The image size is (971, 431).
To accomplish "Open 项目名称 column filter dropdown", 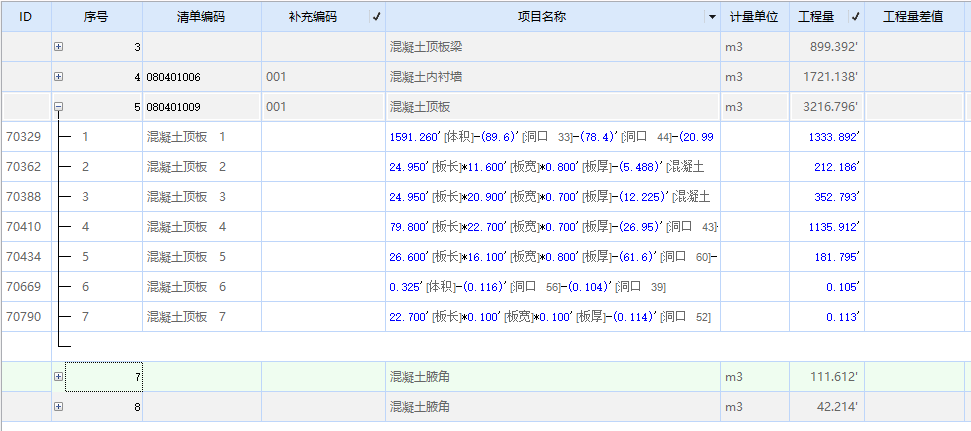I will tap(711, 16).
